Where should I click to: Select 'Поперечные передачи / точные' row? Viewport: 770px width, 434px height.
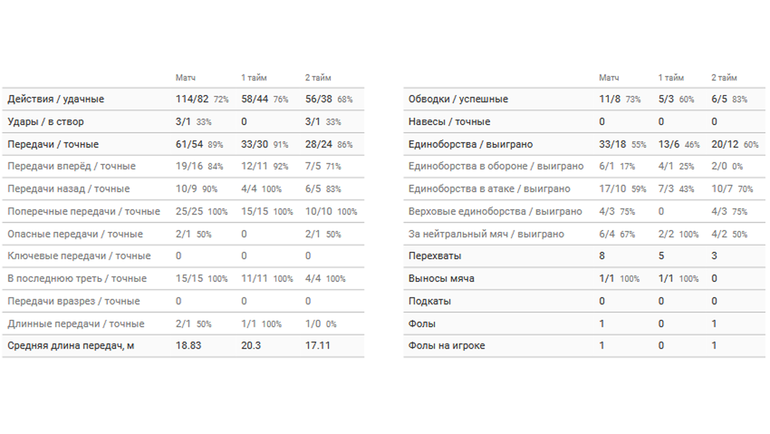[83, 211]
